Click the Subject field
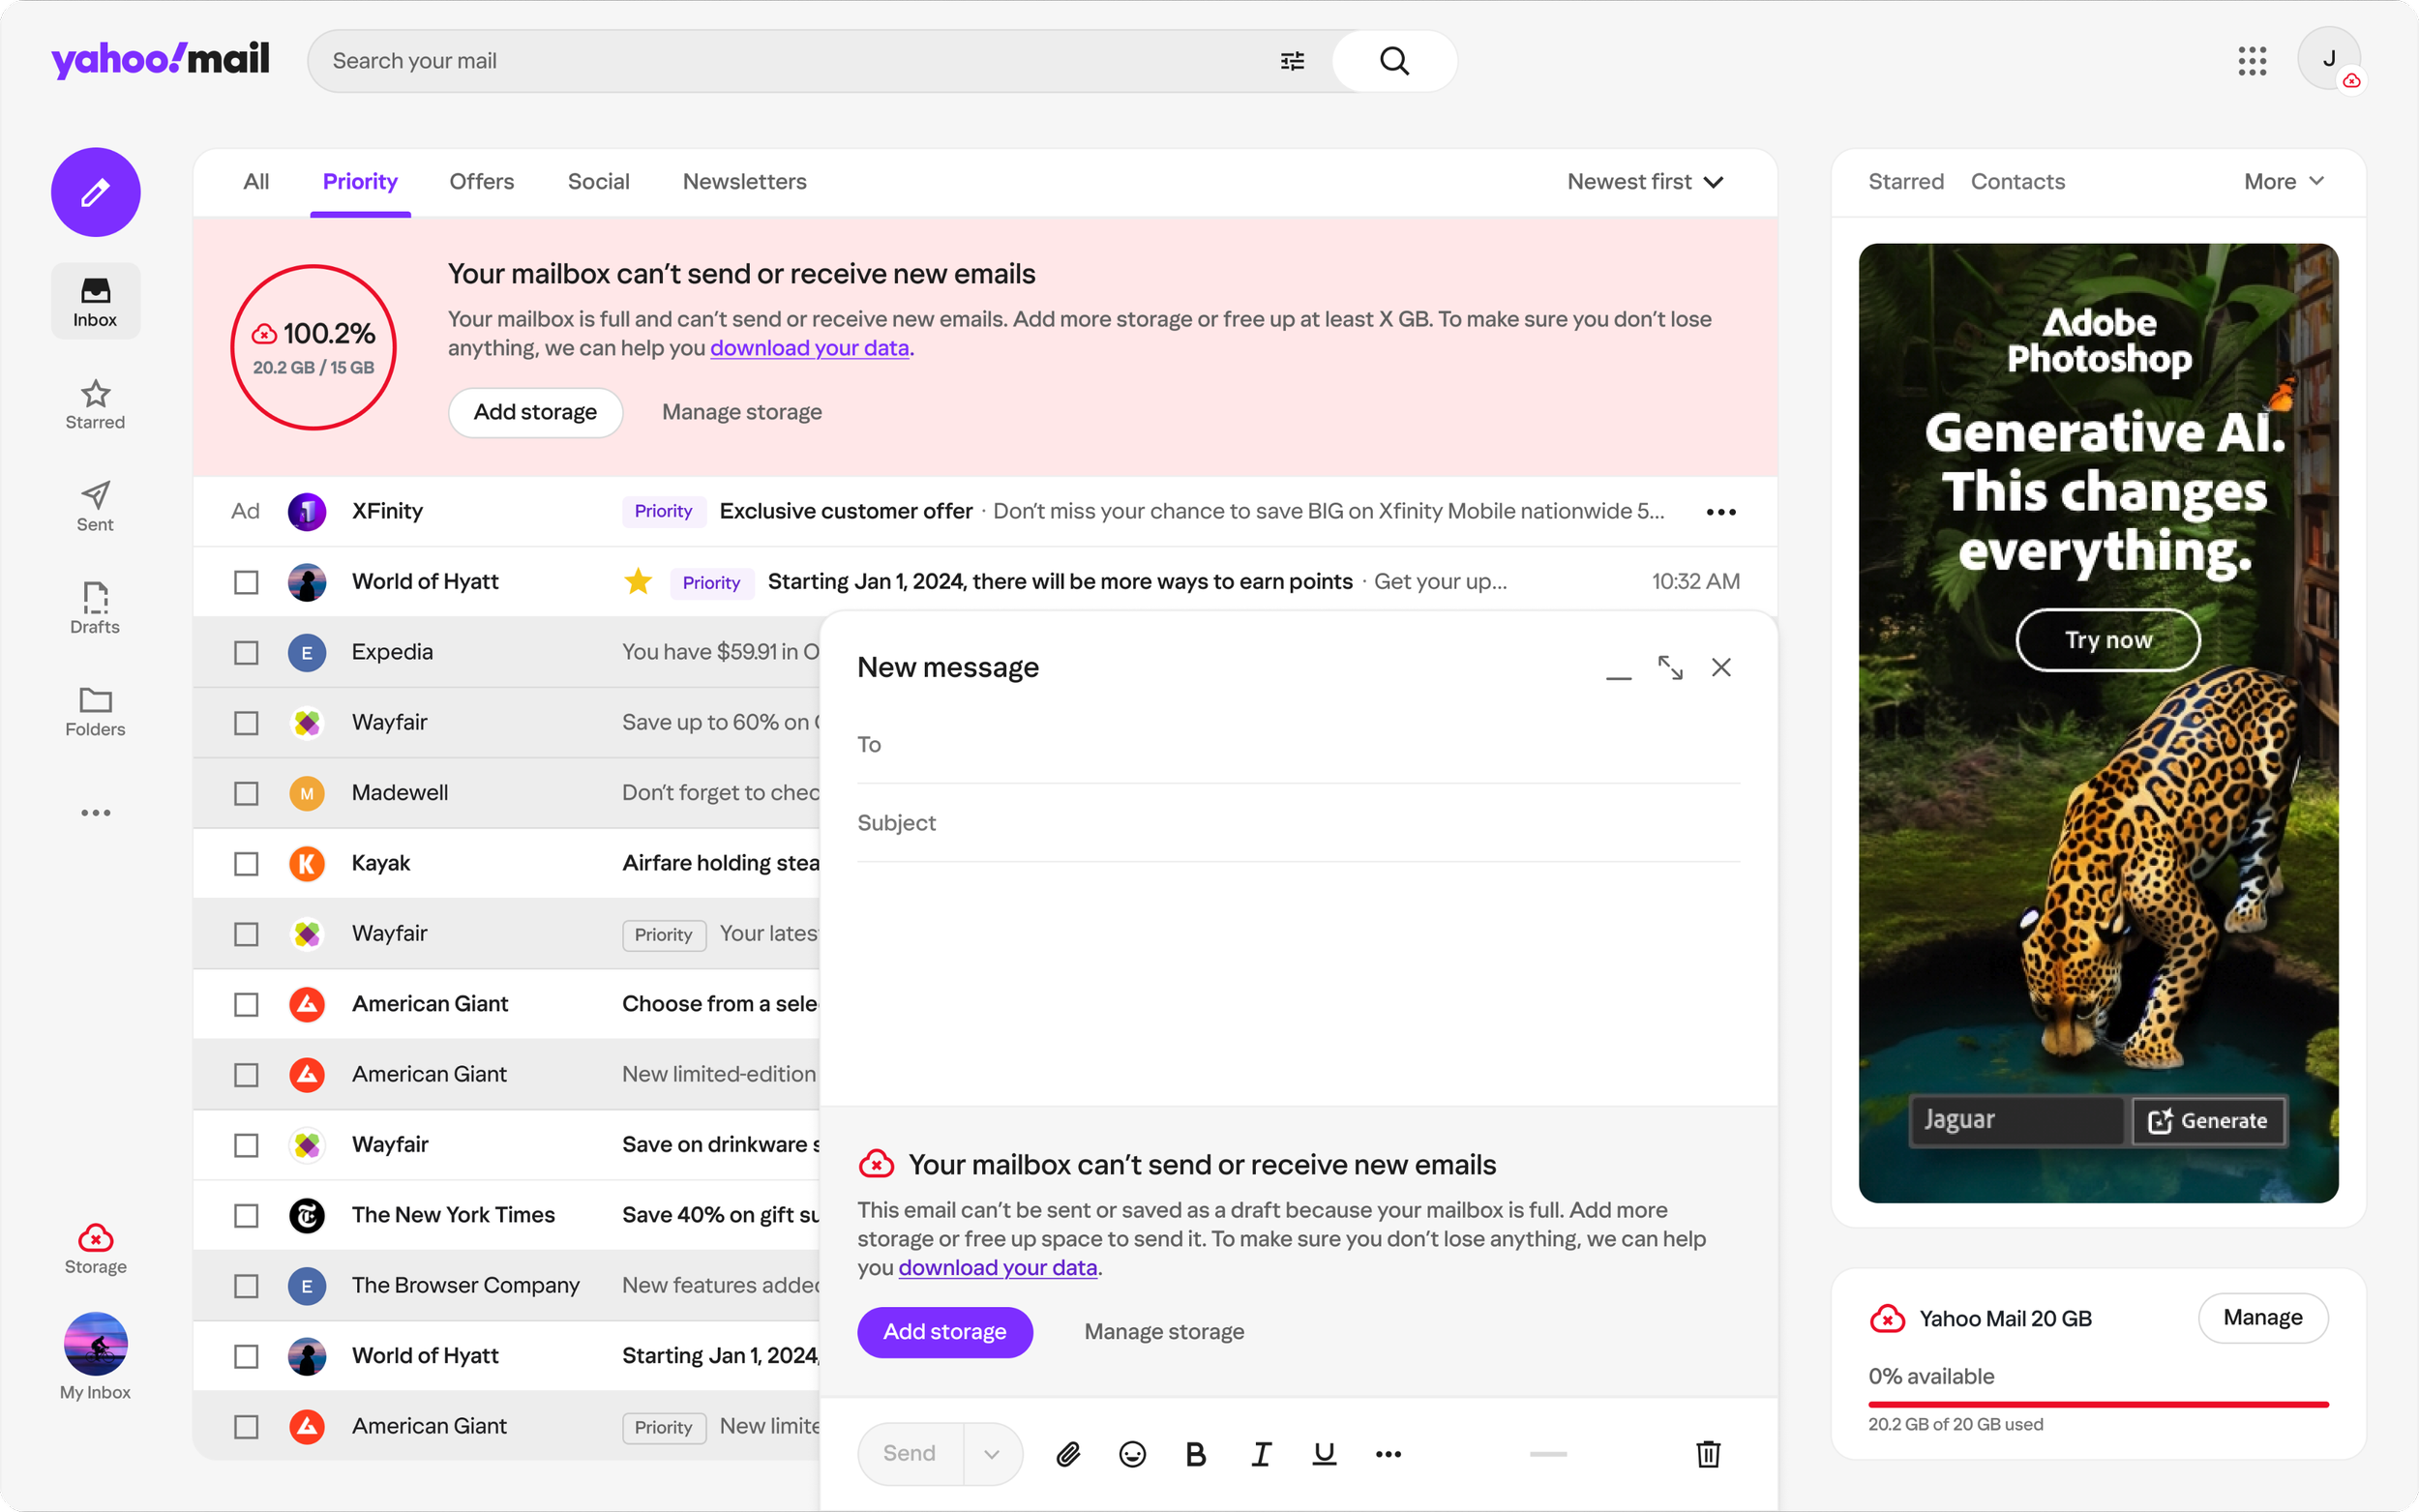 point(1298,823)
